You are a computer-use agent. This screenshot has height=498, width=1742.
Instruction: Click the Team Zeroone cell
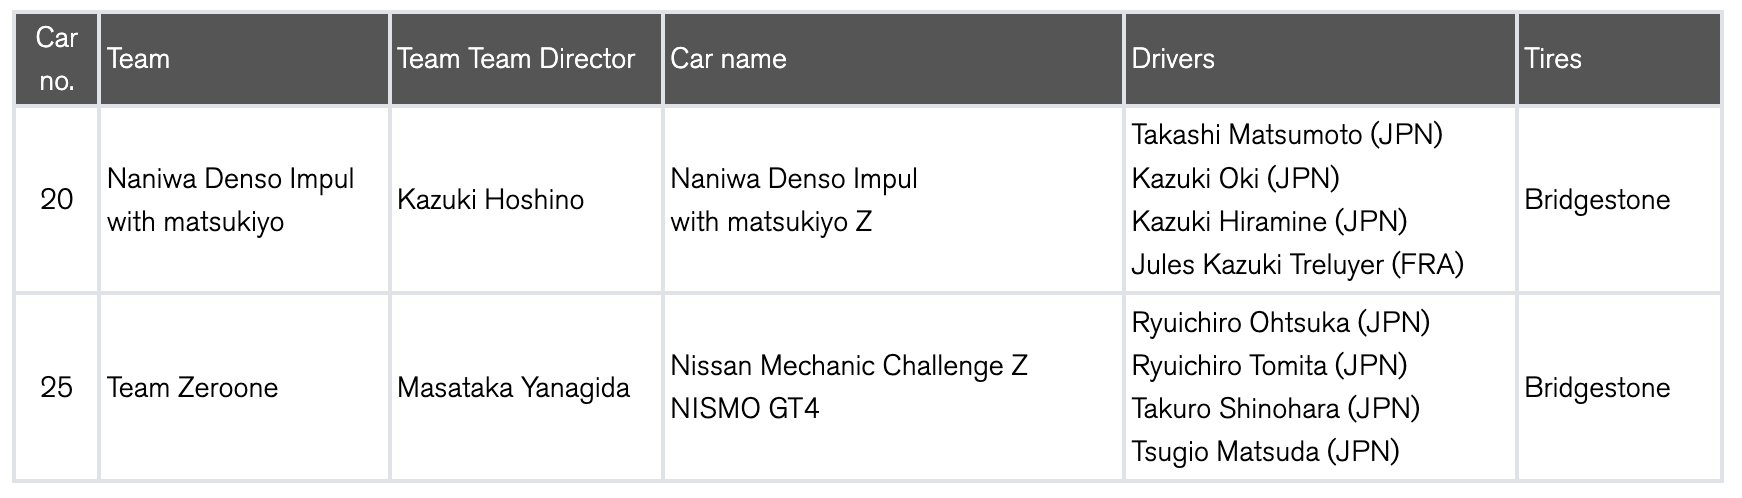pos(192,388)
